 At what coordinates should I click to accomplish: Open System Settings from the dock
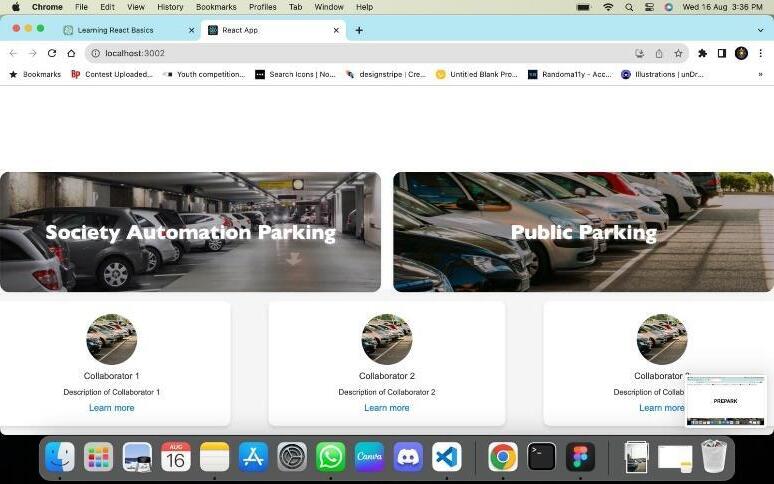coord(292,457)
